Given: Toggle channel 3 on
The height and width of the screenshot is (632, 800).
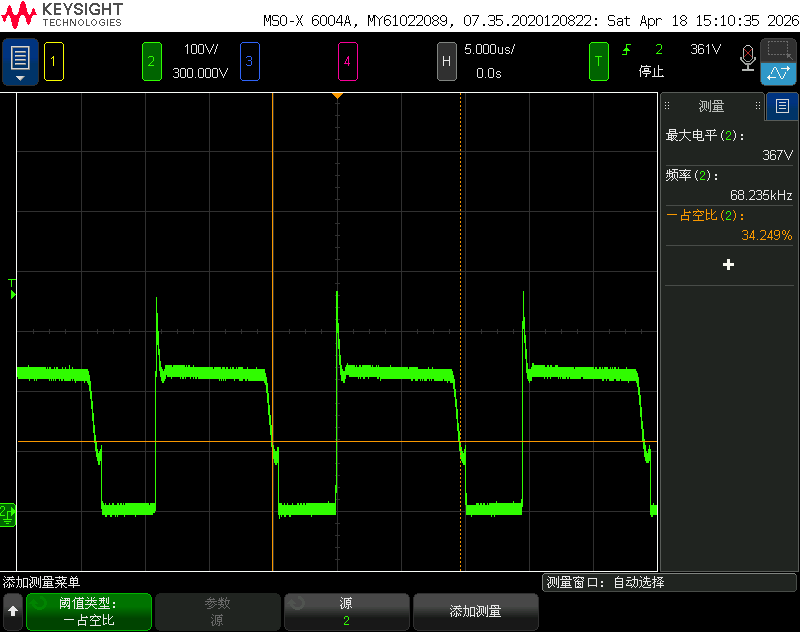Looking at the screenshot, I should coord(249,62).
